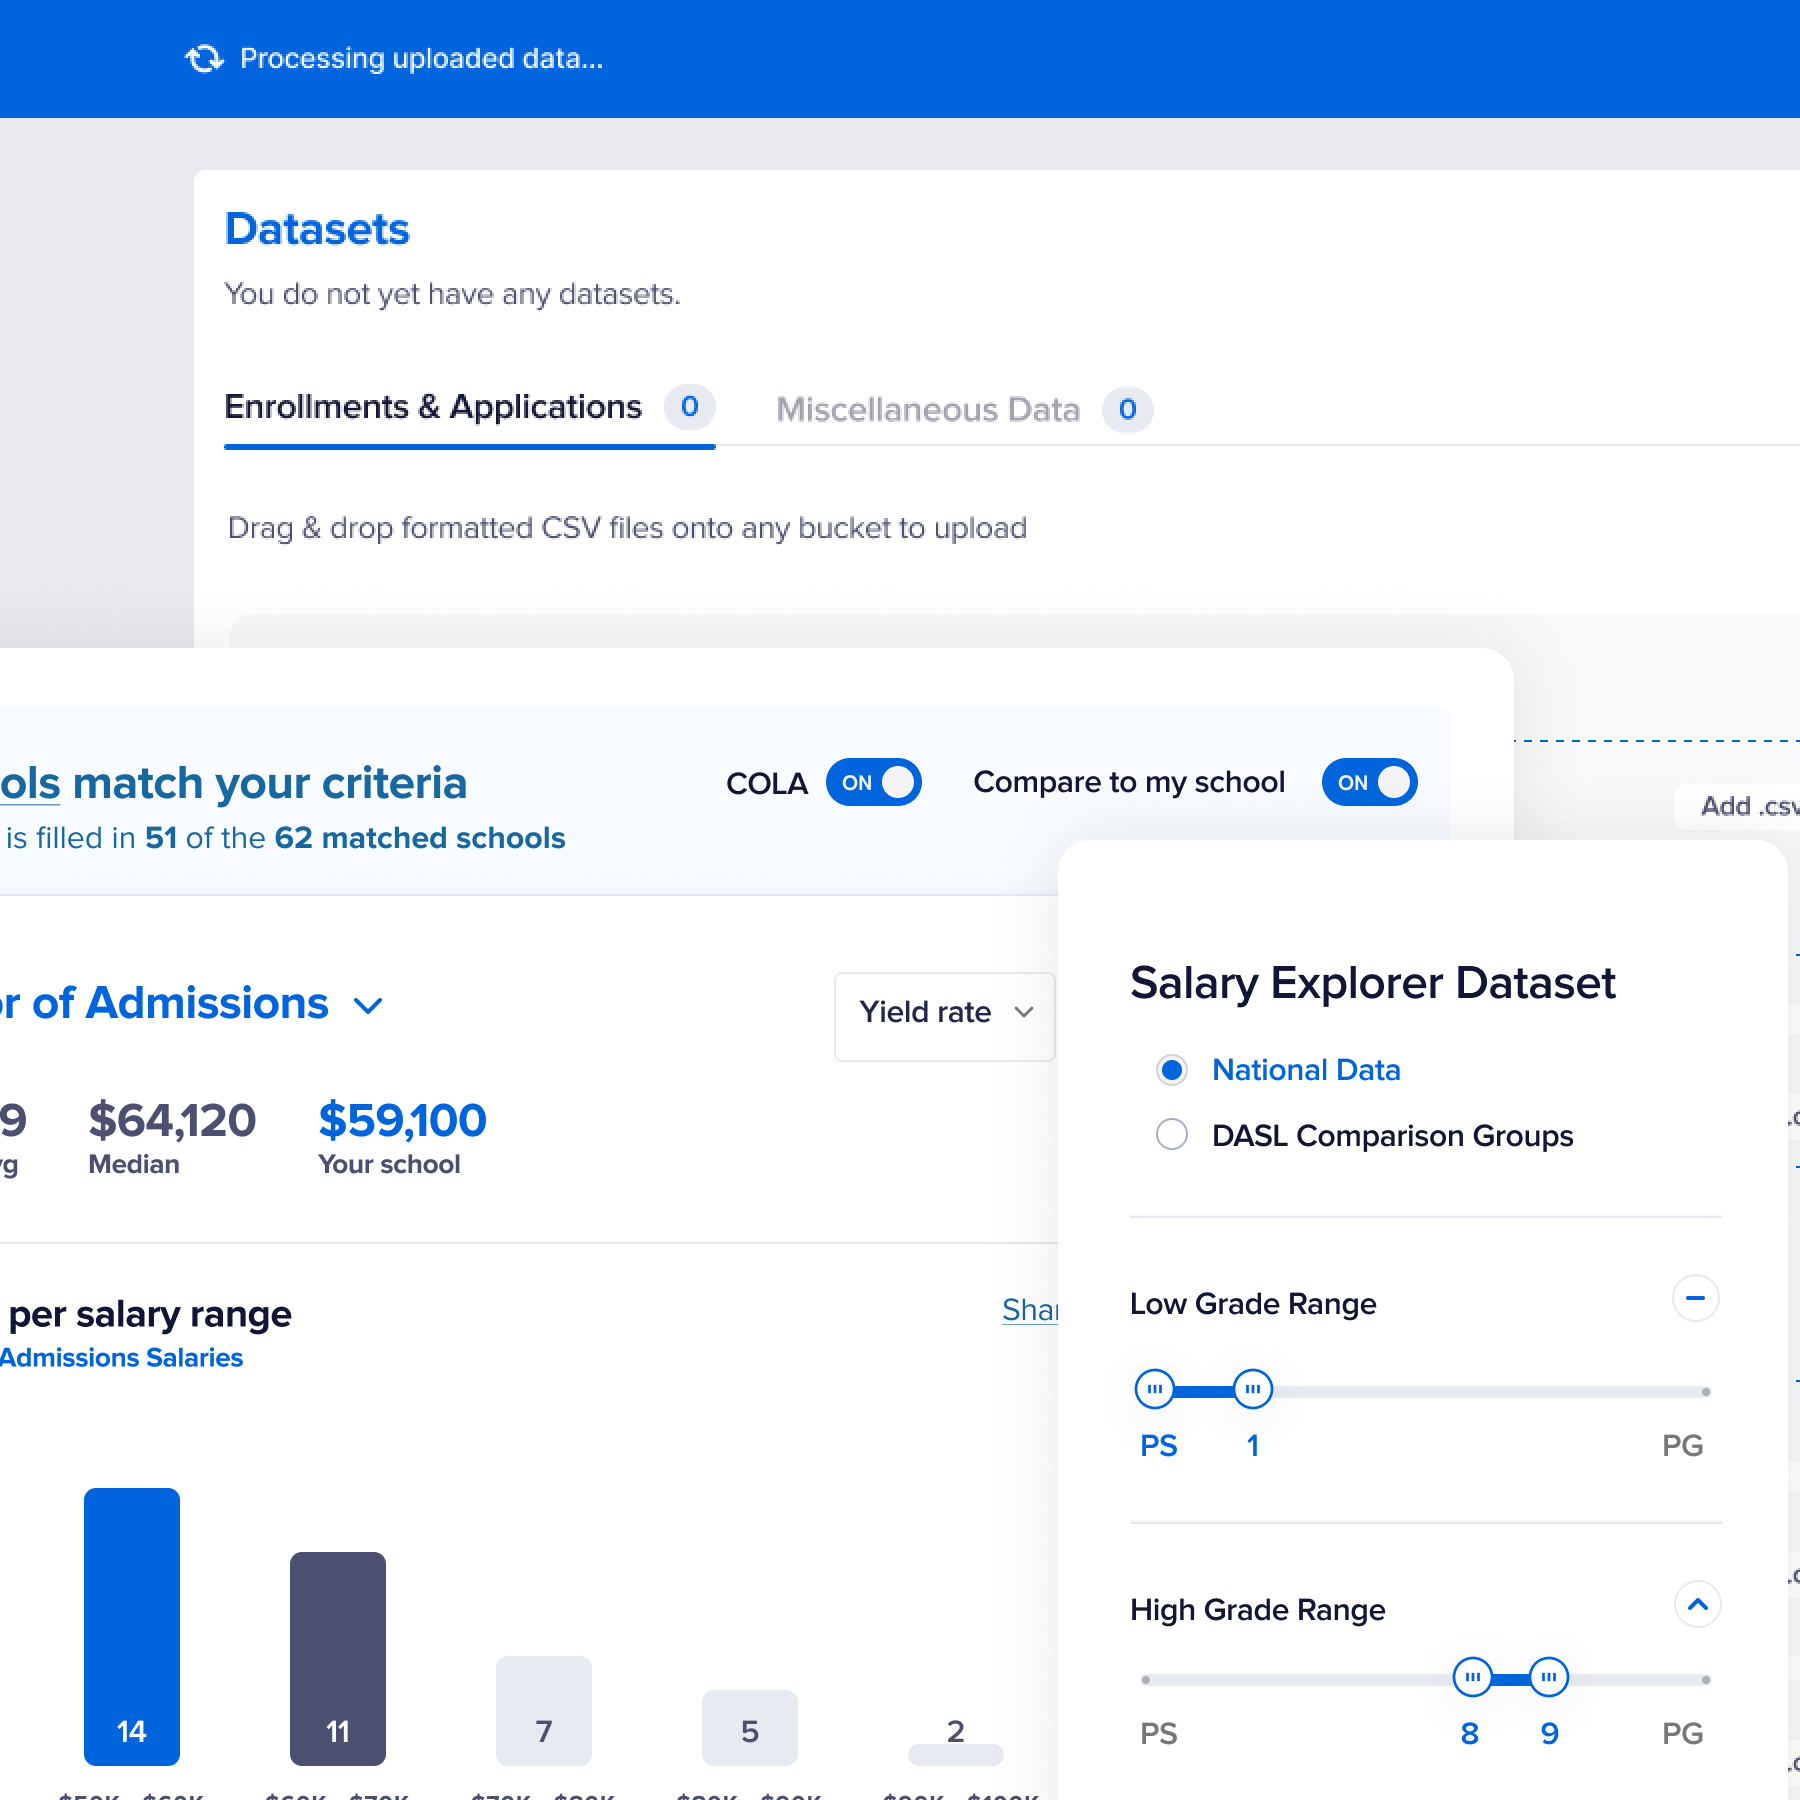Select the National Data radio option
The image size is (1800, 1800).
[x=1172, y=1070]
